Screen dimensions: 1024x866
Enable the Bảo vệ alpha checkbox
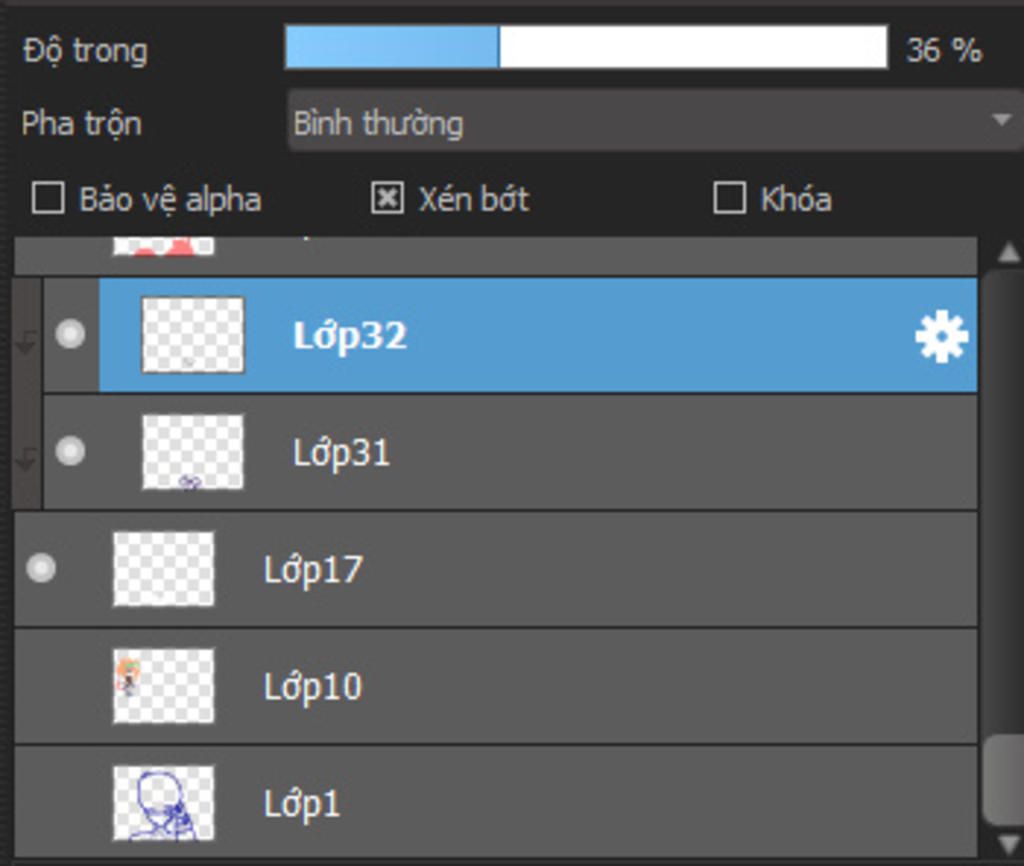[x=48, y=198]
